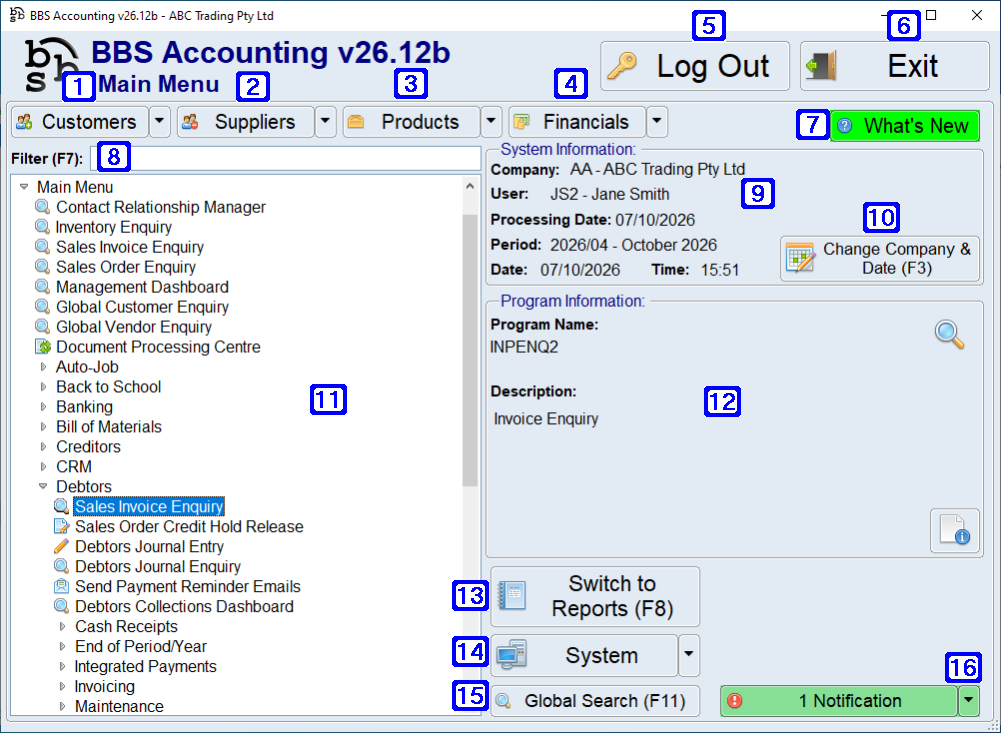Focus the Filter (F7) text field
1002x734 pixels.
(x=286, y=158)
